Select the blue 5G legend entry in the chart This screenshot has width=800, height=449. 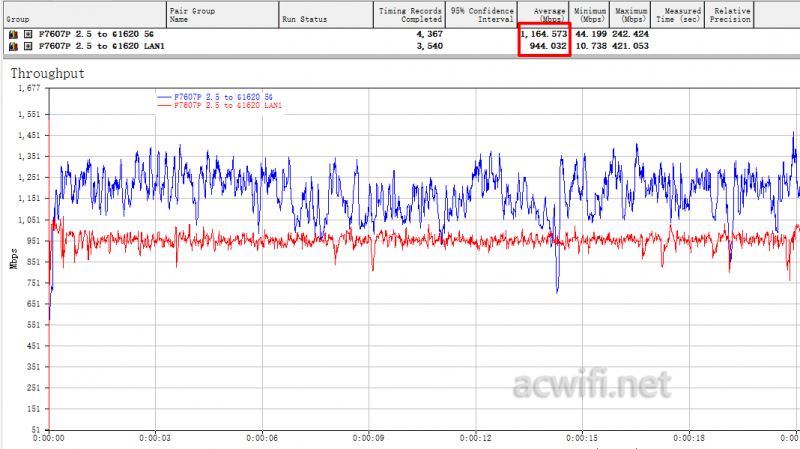click(215, 97)
